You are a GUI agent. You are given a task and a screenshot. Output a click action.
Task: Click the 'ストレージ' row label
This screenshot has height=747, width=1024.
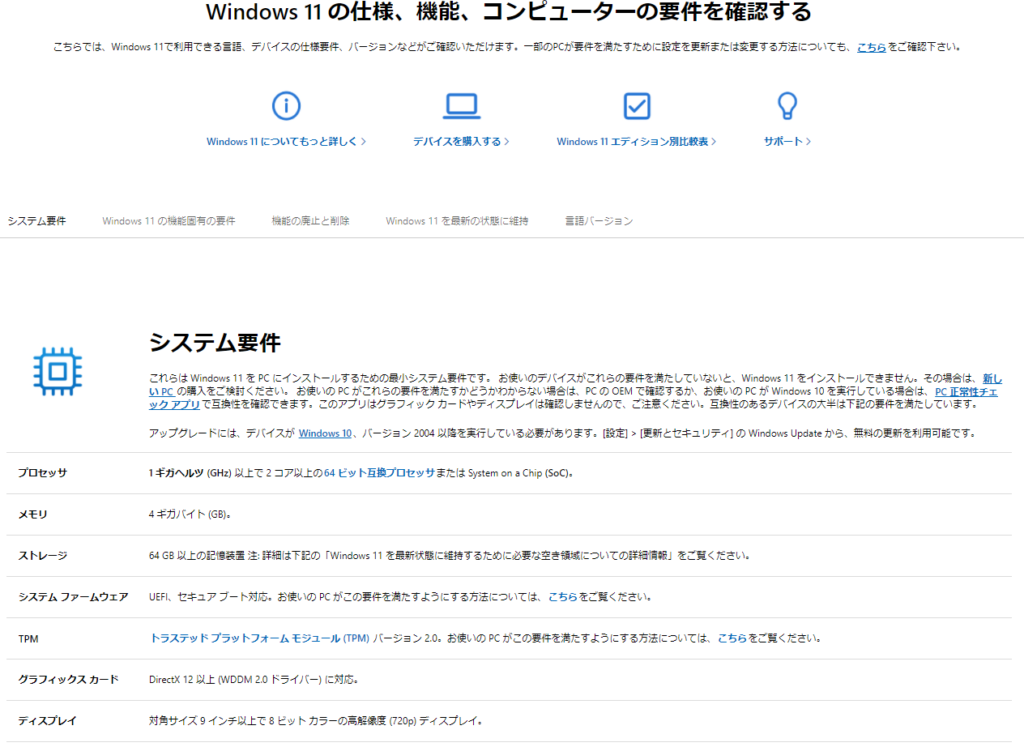(x=42, y=556)
